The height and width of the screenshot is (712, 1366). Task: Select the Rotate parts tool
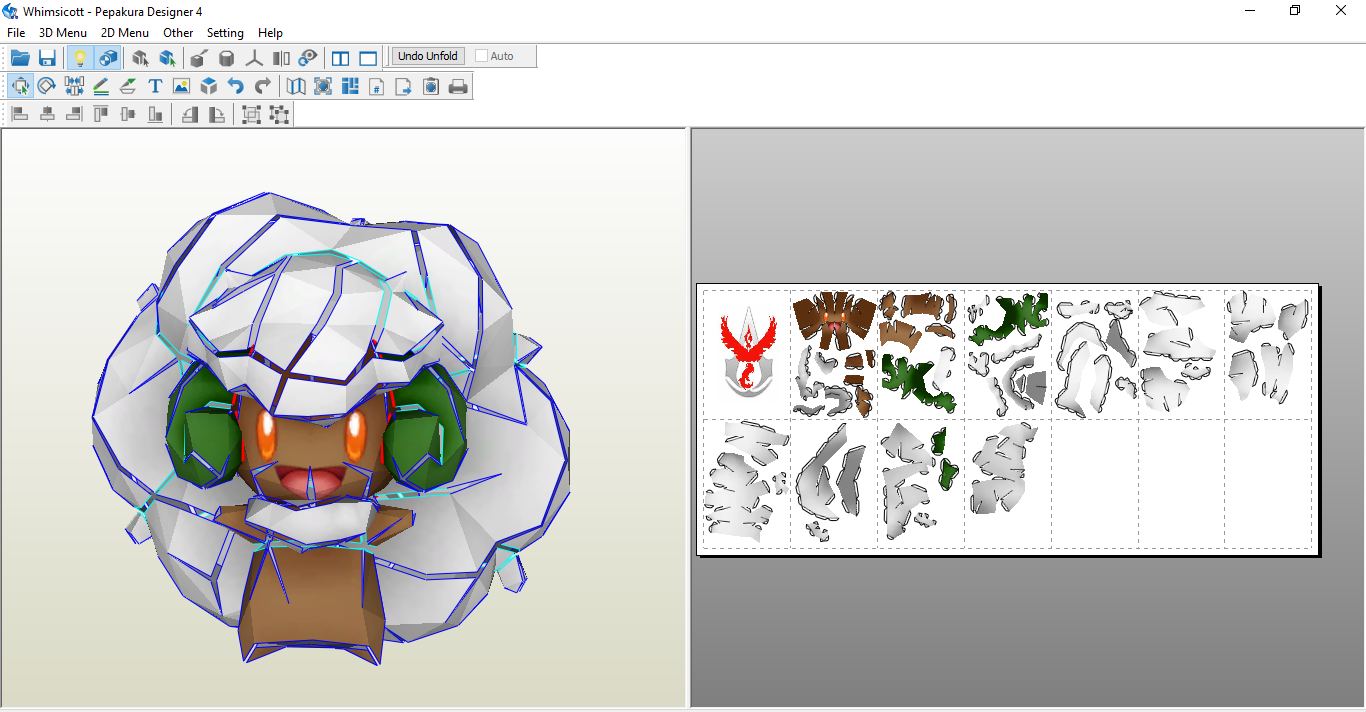[x=46, y=86]
